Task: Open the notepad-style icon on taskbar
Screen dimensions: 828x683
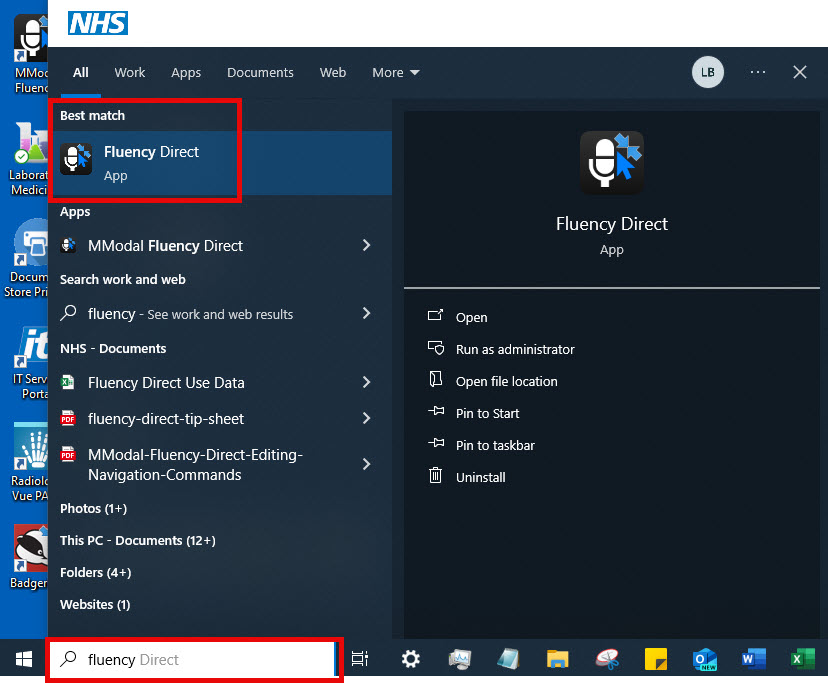Action: tap(509, 659)
